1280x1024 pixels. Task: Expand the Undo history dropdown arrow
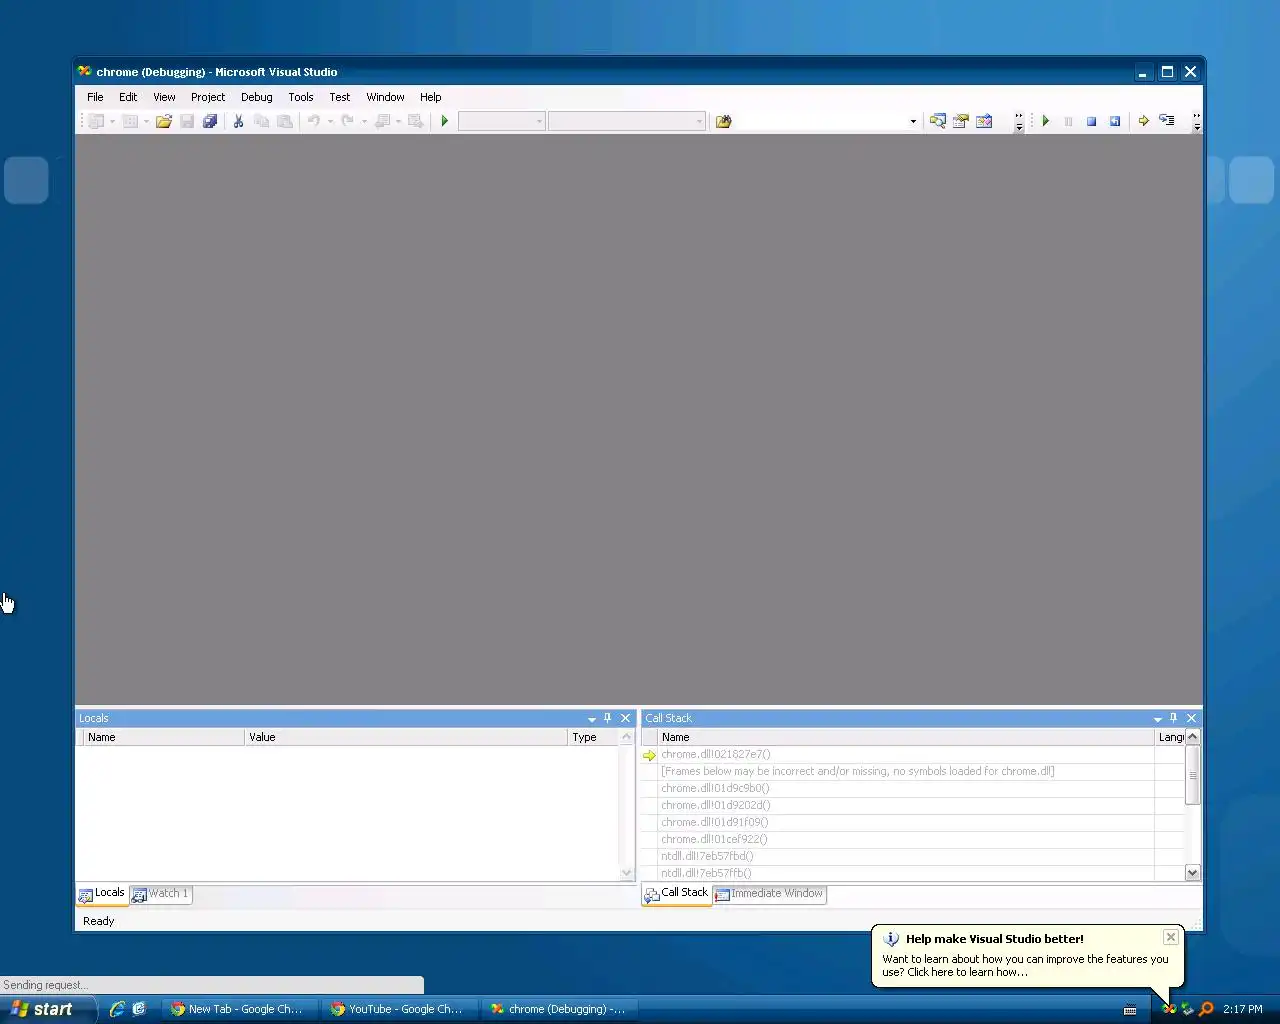(x=330, y=122)
